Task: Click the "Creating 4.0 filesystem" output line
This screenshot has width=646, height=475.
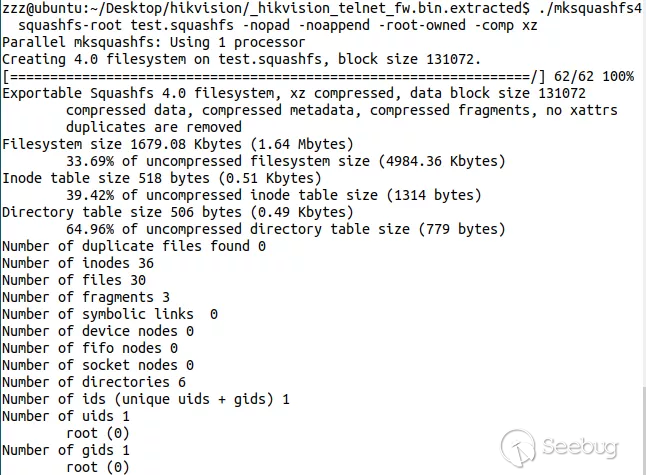Action: (x=241, y=60)
